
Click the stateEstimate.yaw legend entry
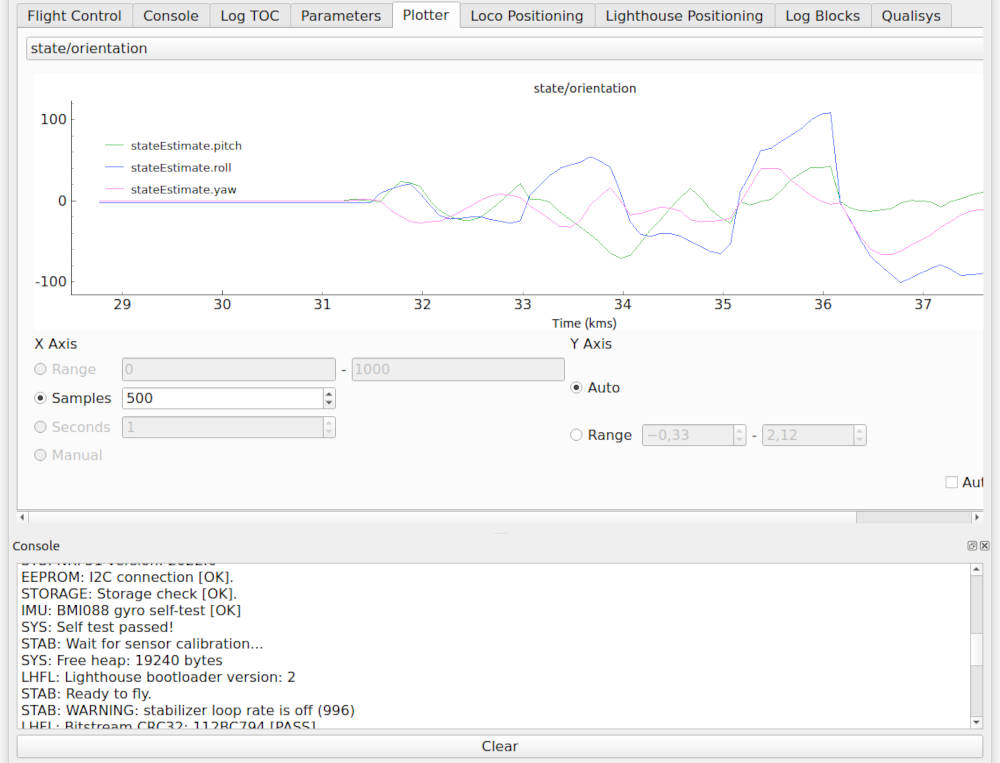click(x=171, y=189)
